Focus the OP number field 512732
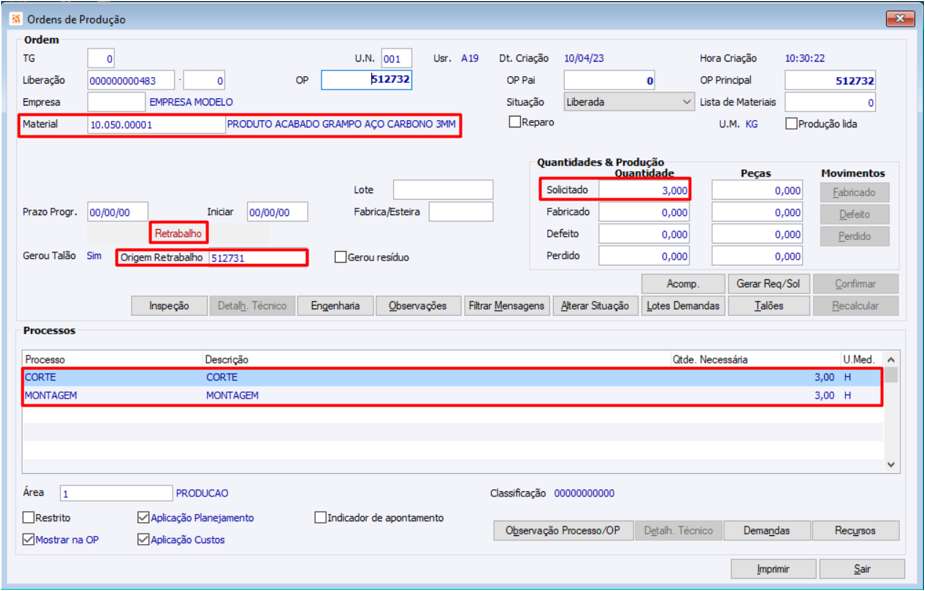The image size is (925, 591). [x=366, y=80]
